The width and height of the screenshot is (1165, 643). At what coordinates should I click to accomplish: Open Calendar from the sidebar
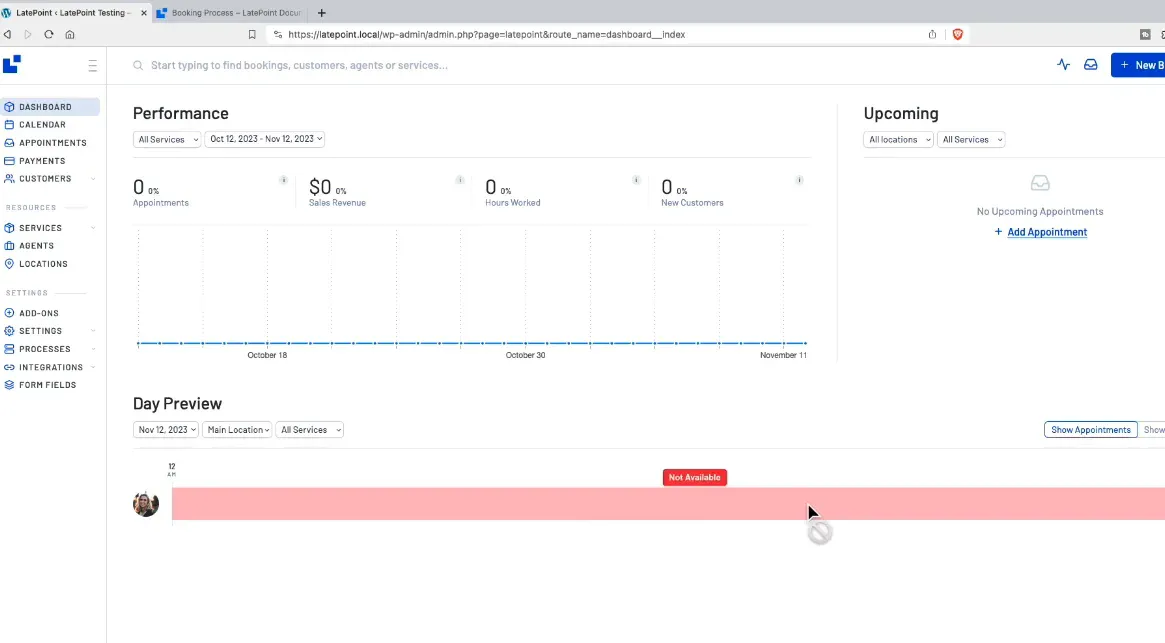42,125
